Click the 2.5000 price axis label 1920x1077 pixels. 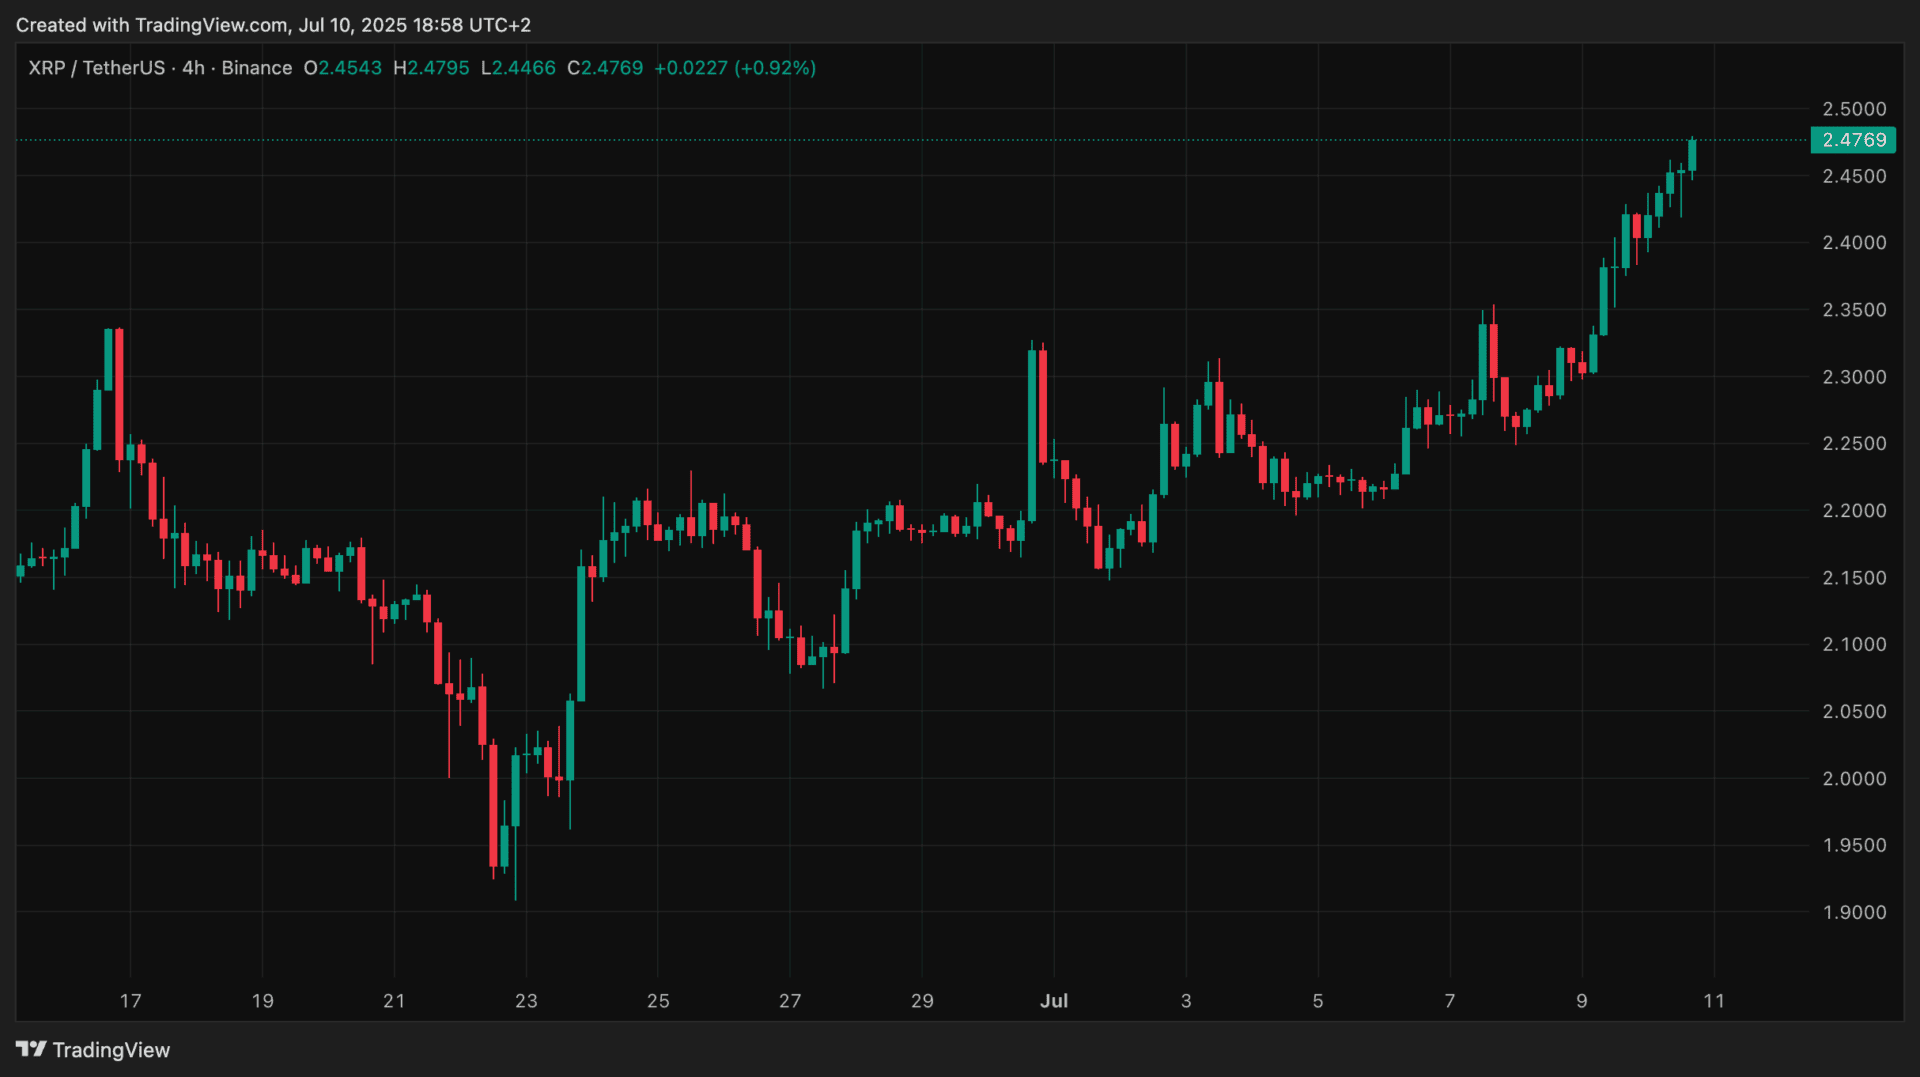[1854, 109]
